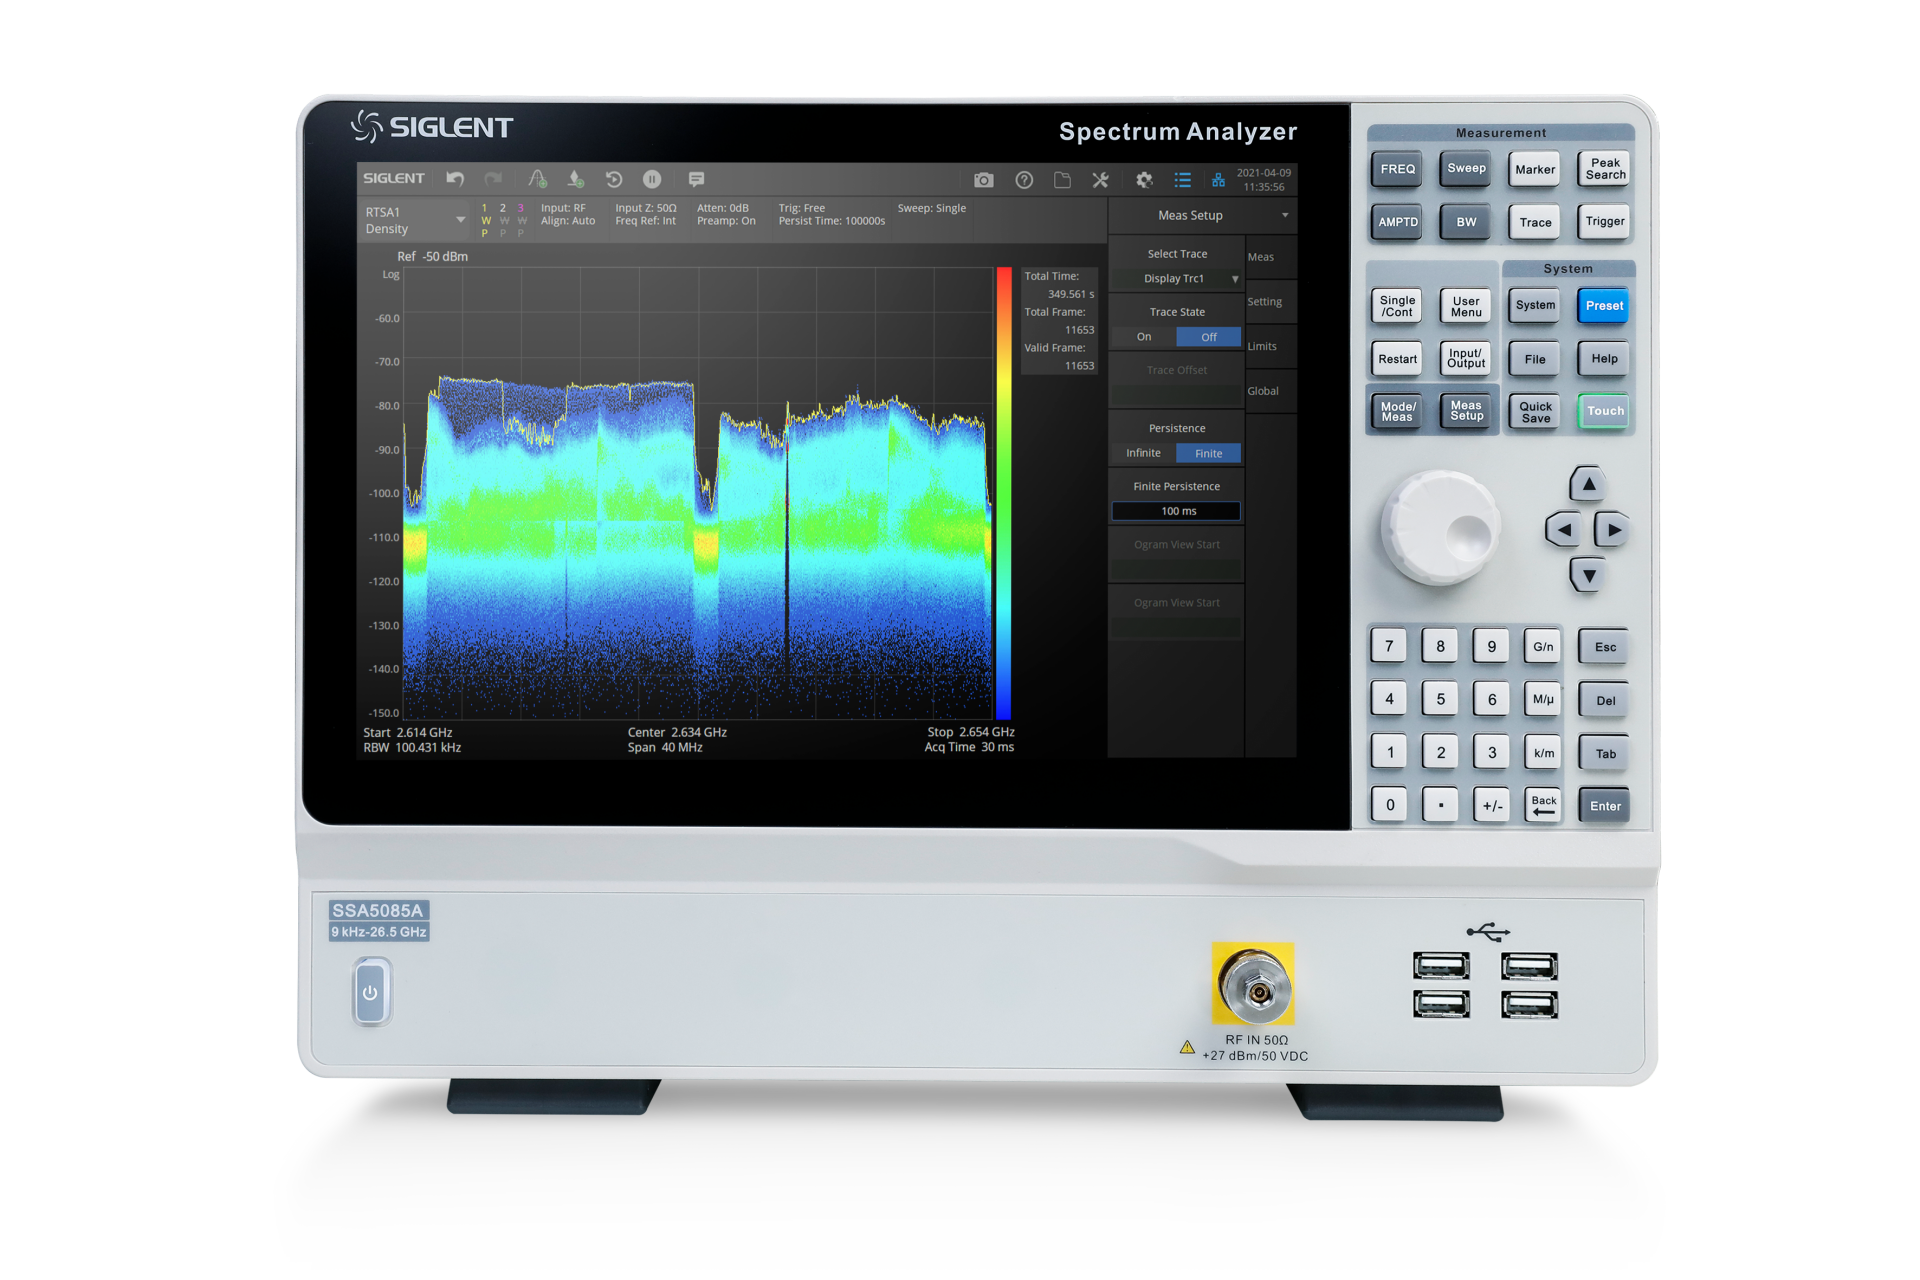Click the SIGLENT logo in the toolbar
1920x1280 pixels.
[x=394, y=178]
